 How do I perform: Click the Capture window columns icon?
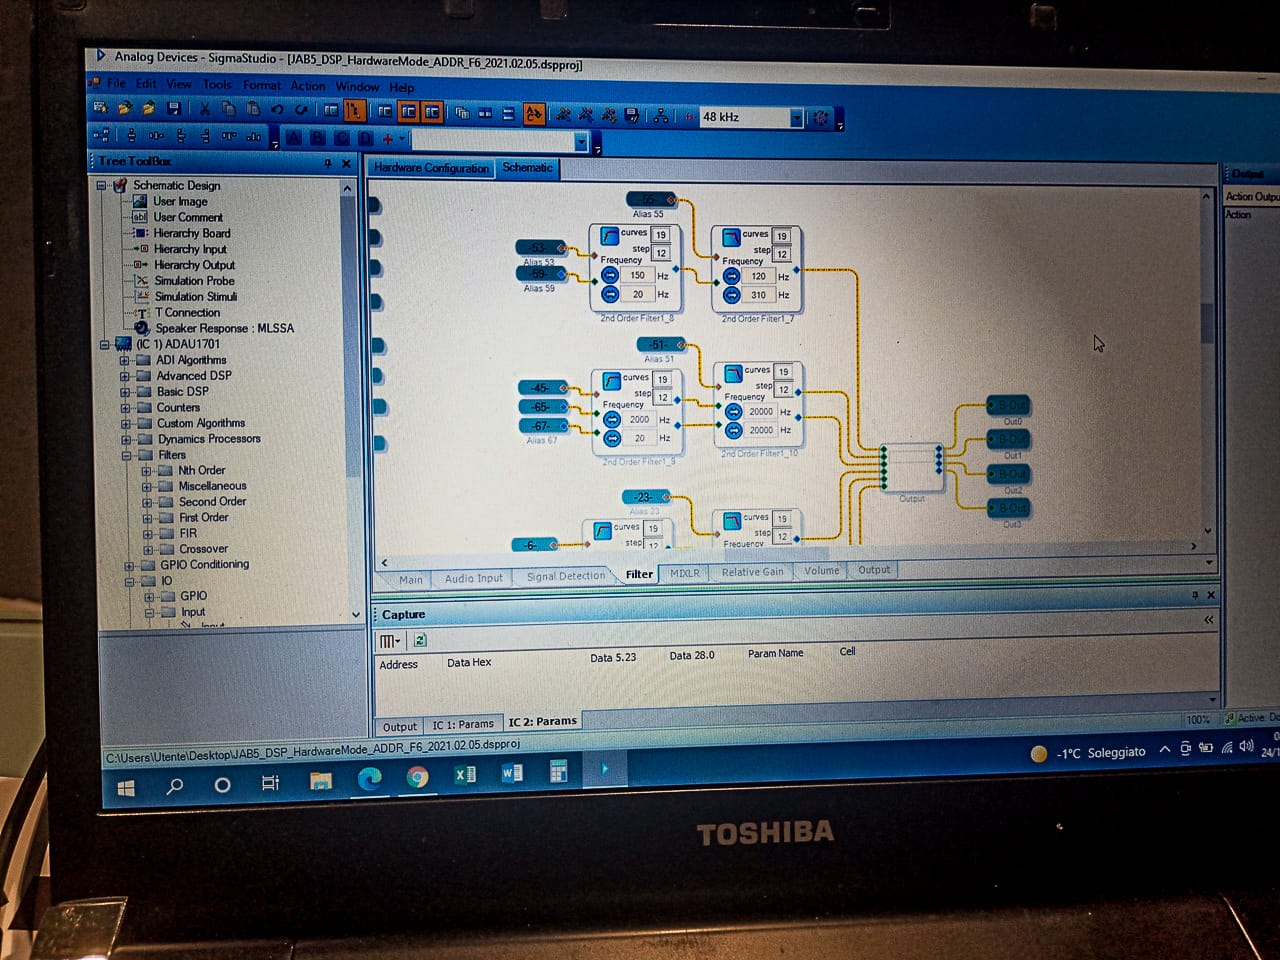pos(388,641)
